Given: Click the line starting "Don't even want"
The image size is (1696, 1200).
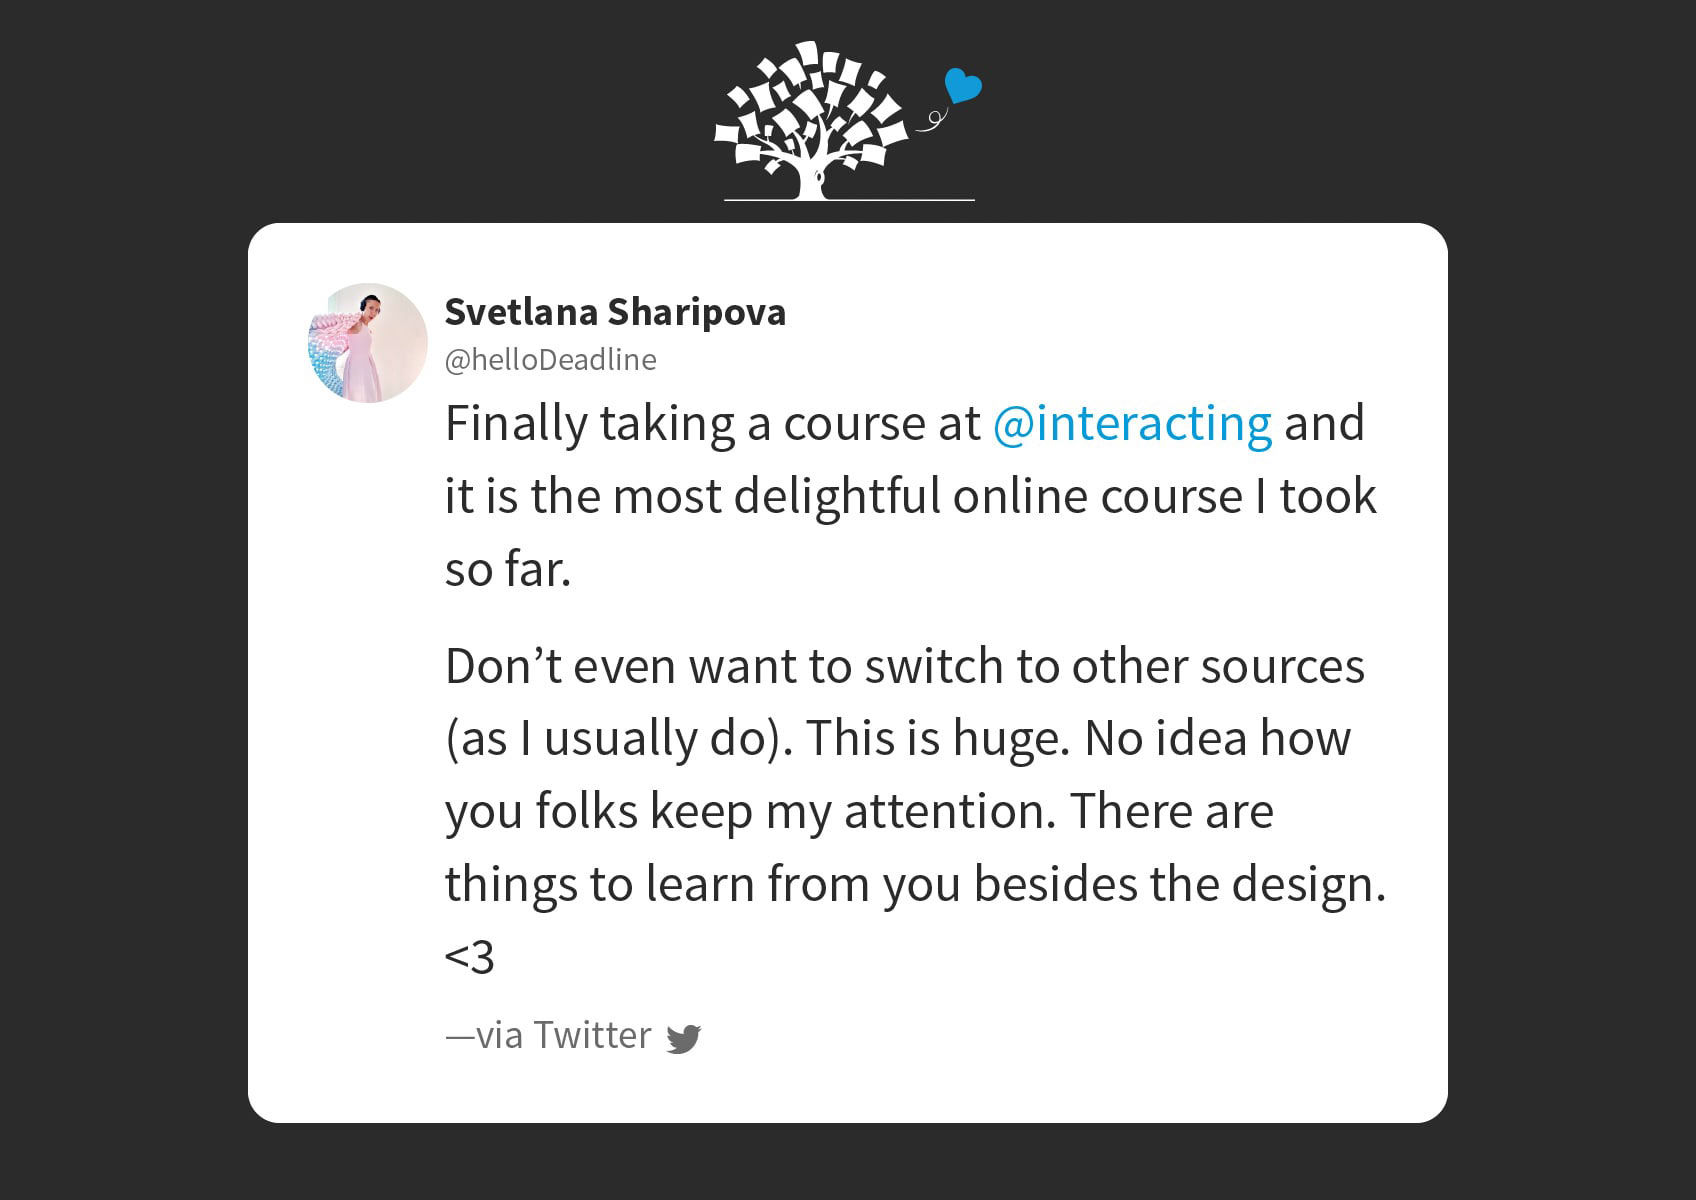Looking at the screenshot, I should point(905,666).
